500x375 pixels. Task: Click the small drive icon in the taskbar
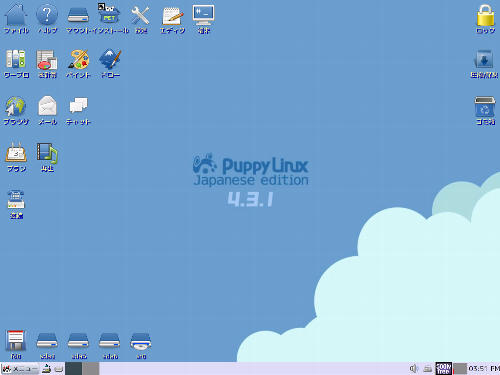point(59,369)
